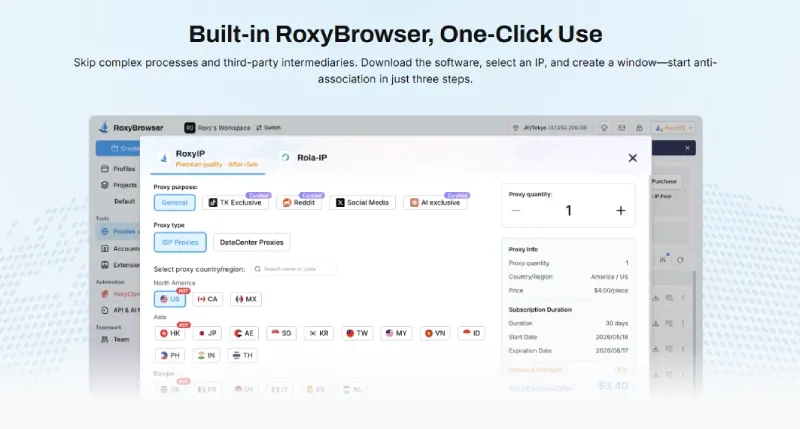The width and height of the screenshot is (800, 429).
Task: Choose Reddit proxy purpose
Action: coord(299,203)
